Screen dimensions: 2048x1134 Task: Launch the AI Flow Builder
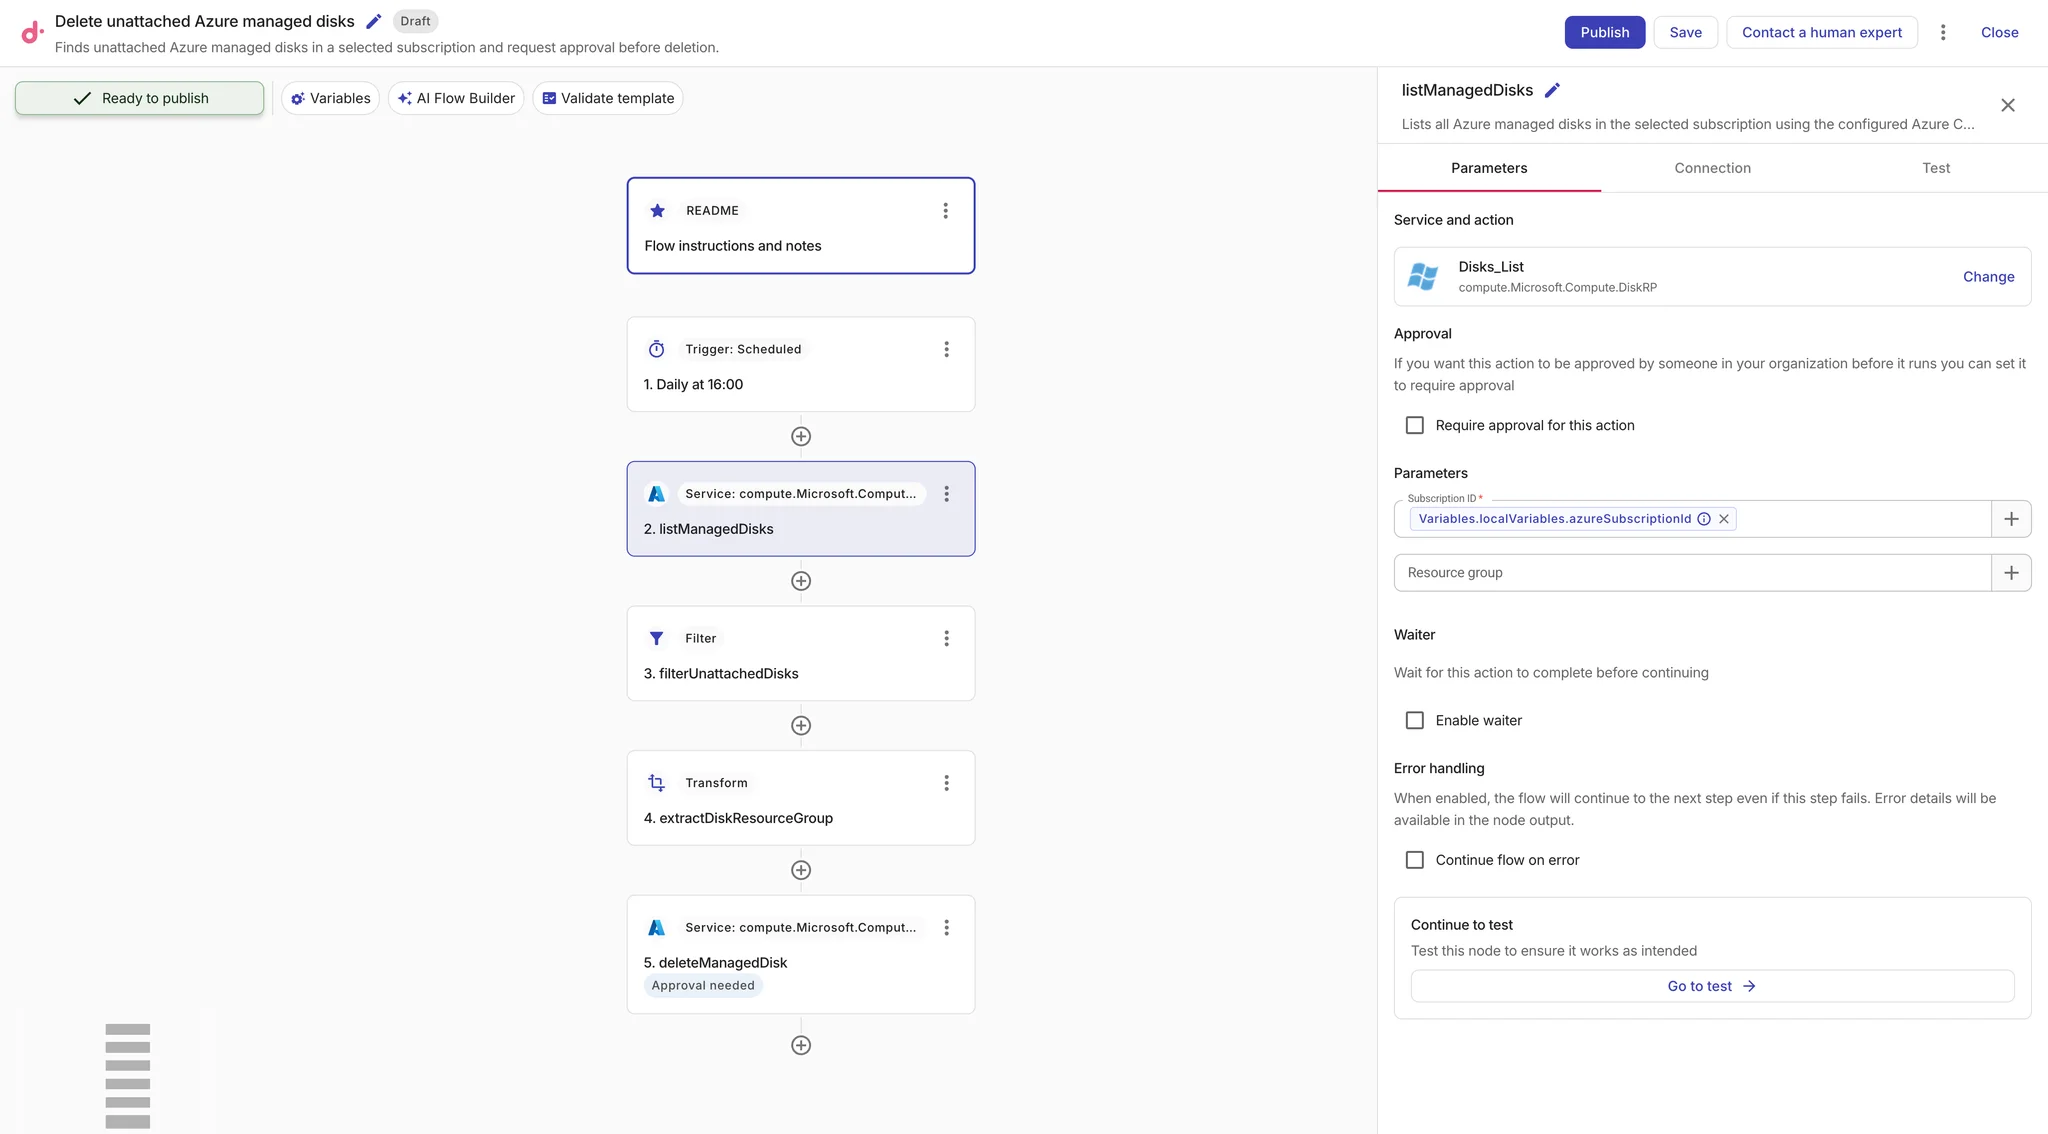tap(456, 98)
